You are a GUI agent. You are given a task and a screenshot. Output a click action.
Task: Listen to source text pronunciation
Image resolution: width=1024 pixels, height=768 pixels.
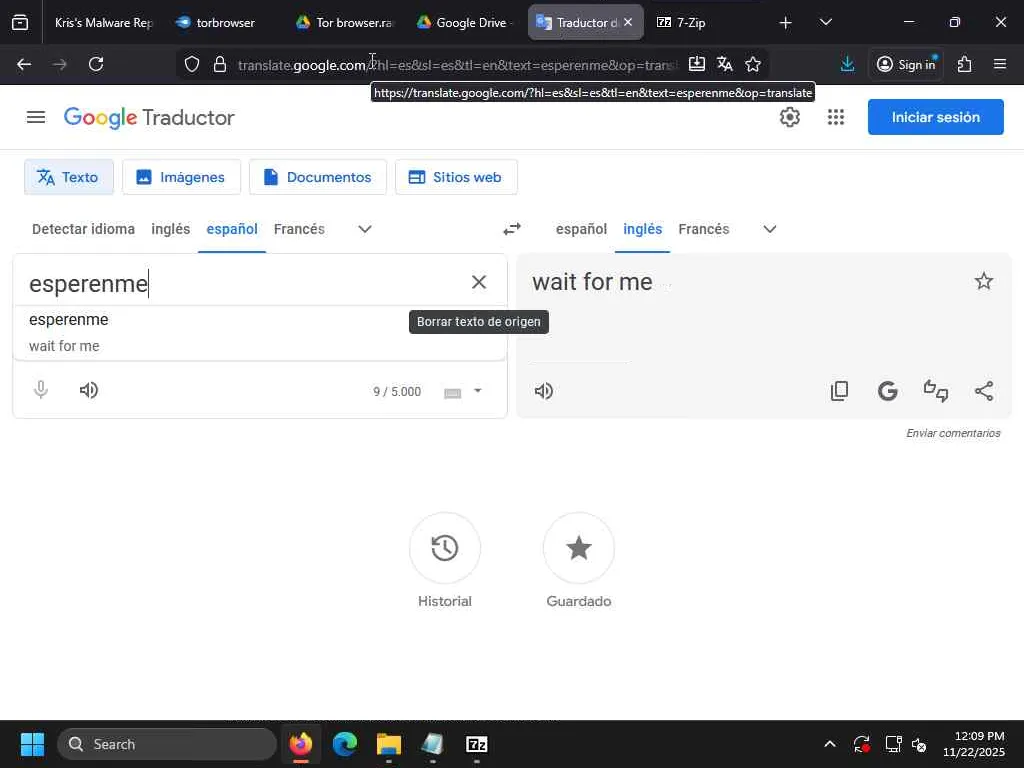89,391
